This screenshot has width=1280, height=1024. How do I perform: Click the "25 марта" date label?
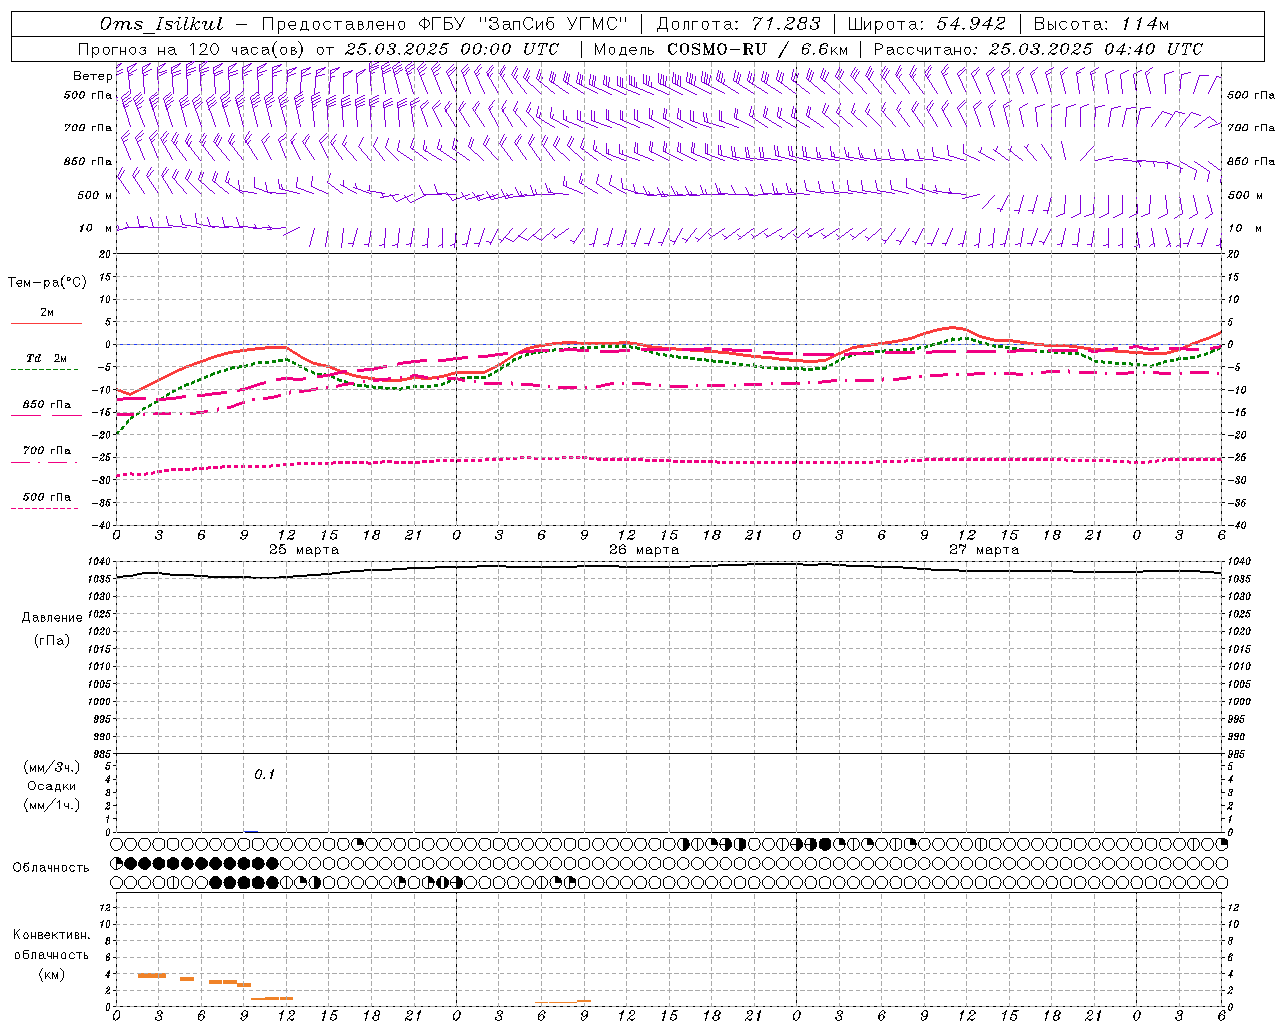point(304,550)
